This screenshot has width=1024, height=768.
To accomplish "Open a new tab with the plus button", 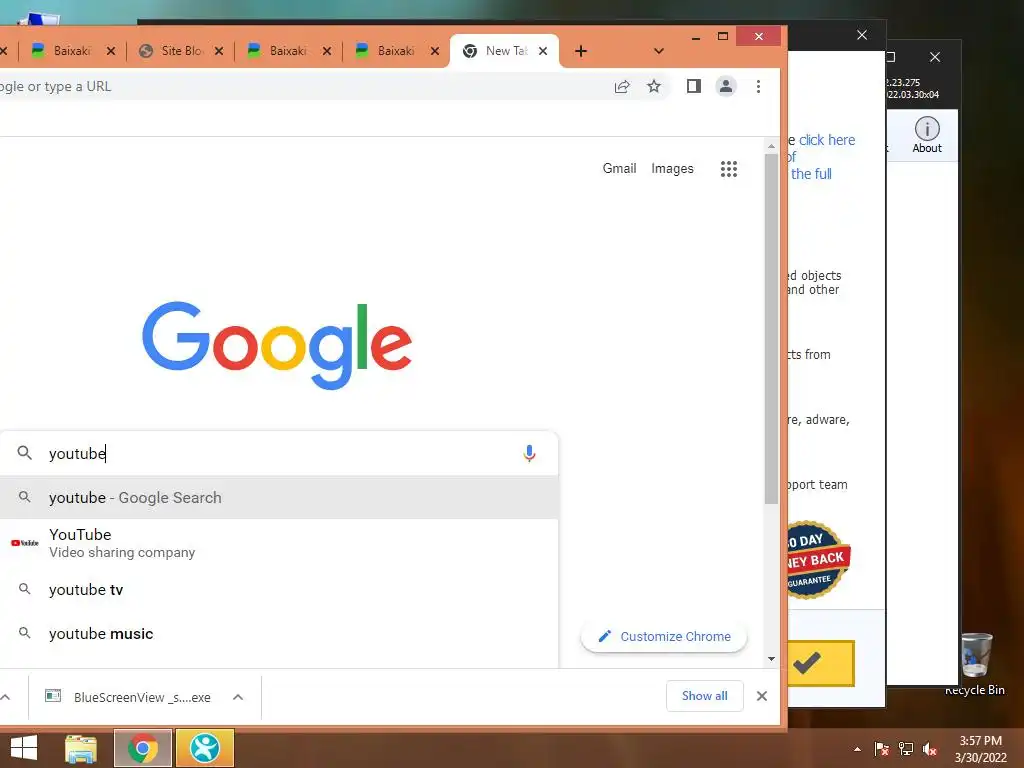I will (x=581, y=51).
